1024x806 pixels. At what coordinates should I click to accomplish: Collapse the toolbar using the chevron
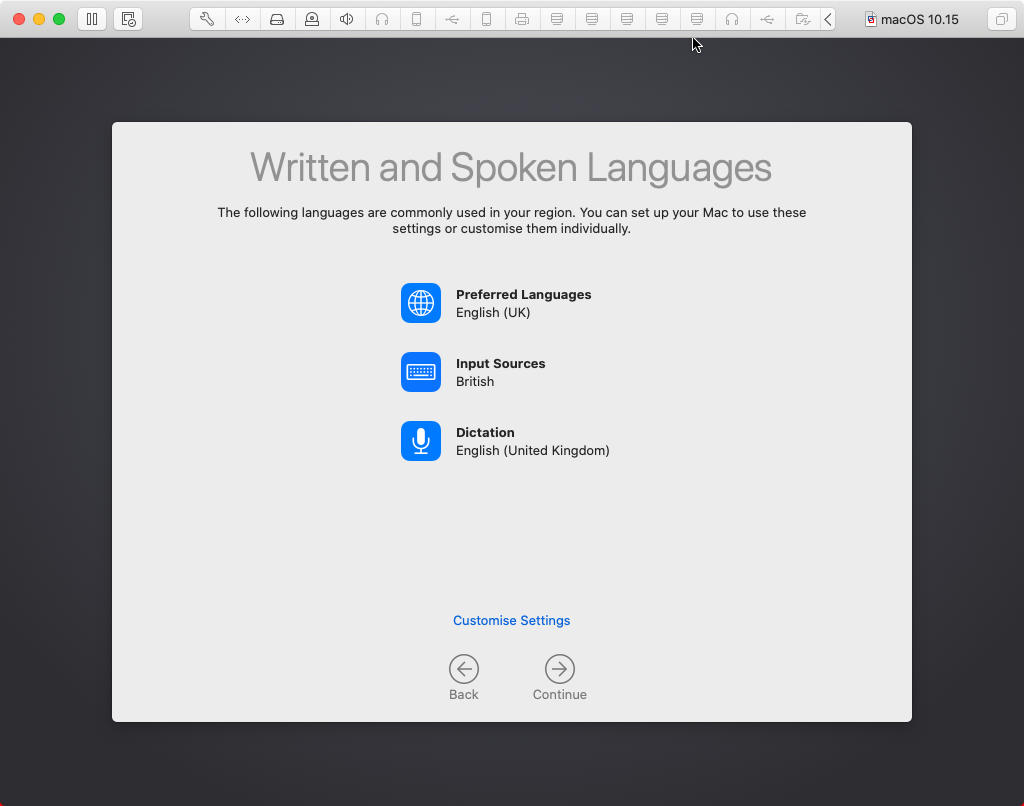(x=827, y=18)
